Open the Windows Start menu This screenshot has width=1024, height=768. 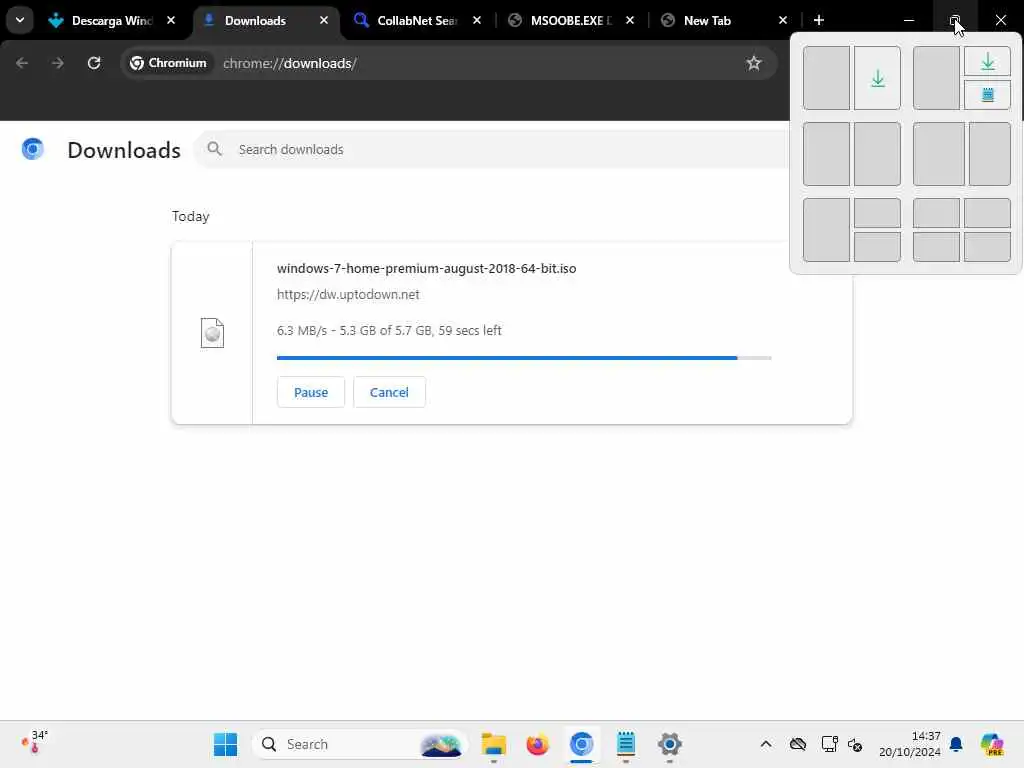point(225,744)
